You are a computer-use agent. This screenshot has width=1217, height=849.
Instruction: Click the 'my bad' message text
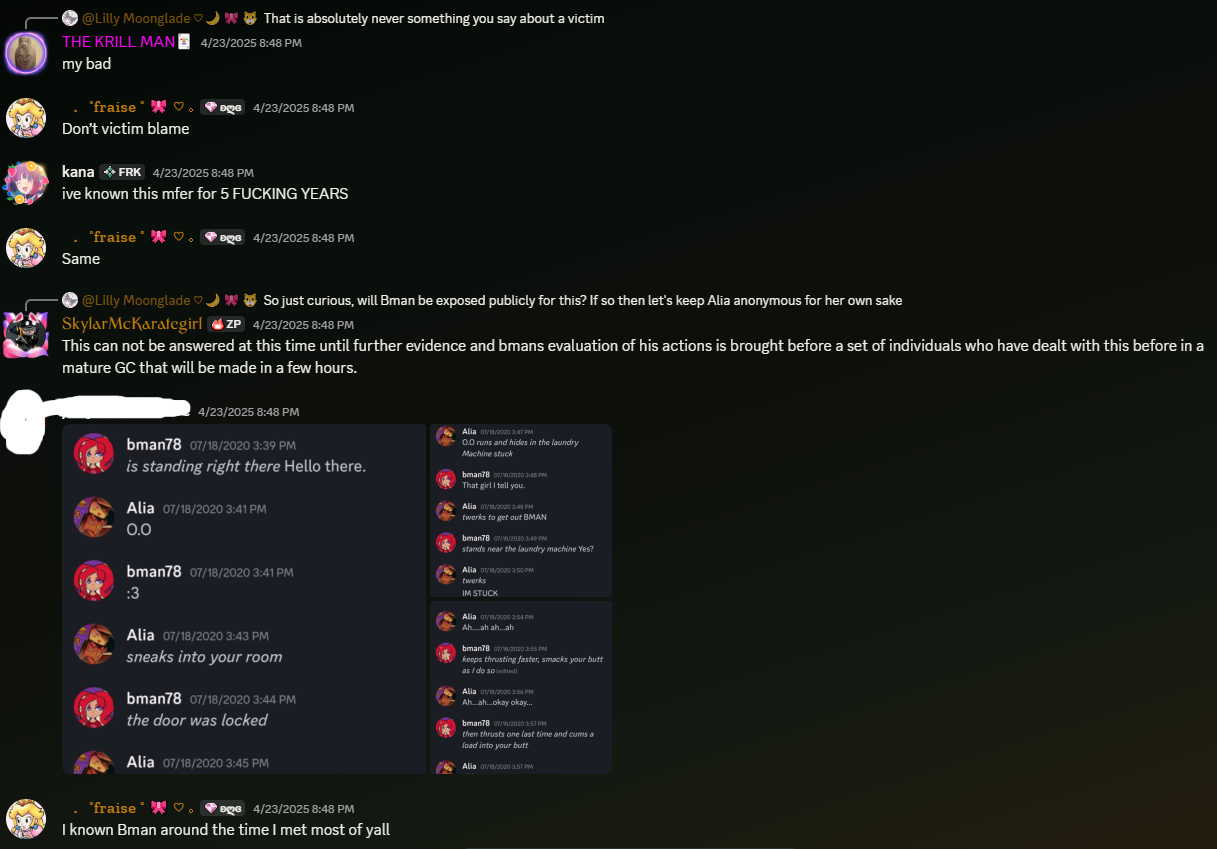86,63
